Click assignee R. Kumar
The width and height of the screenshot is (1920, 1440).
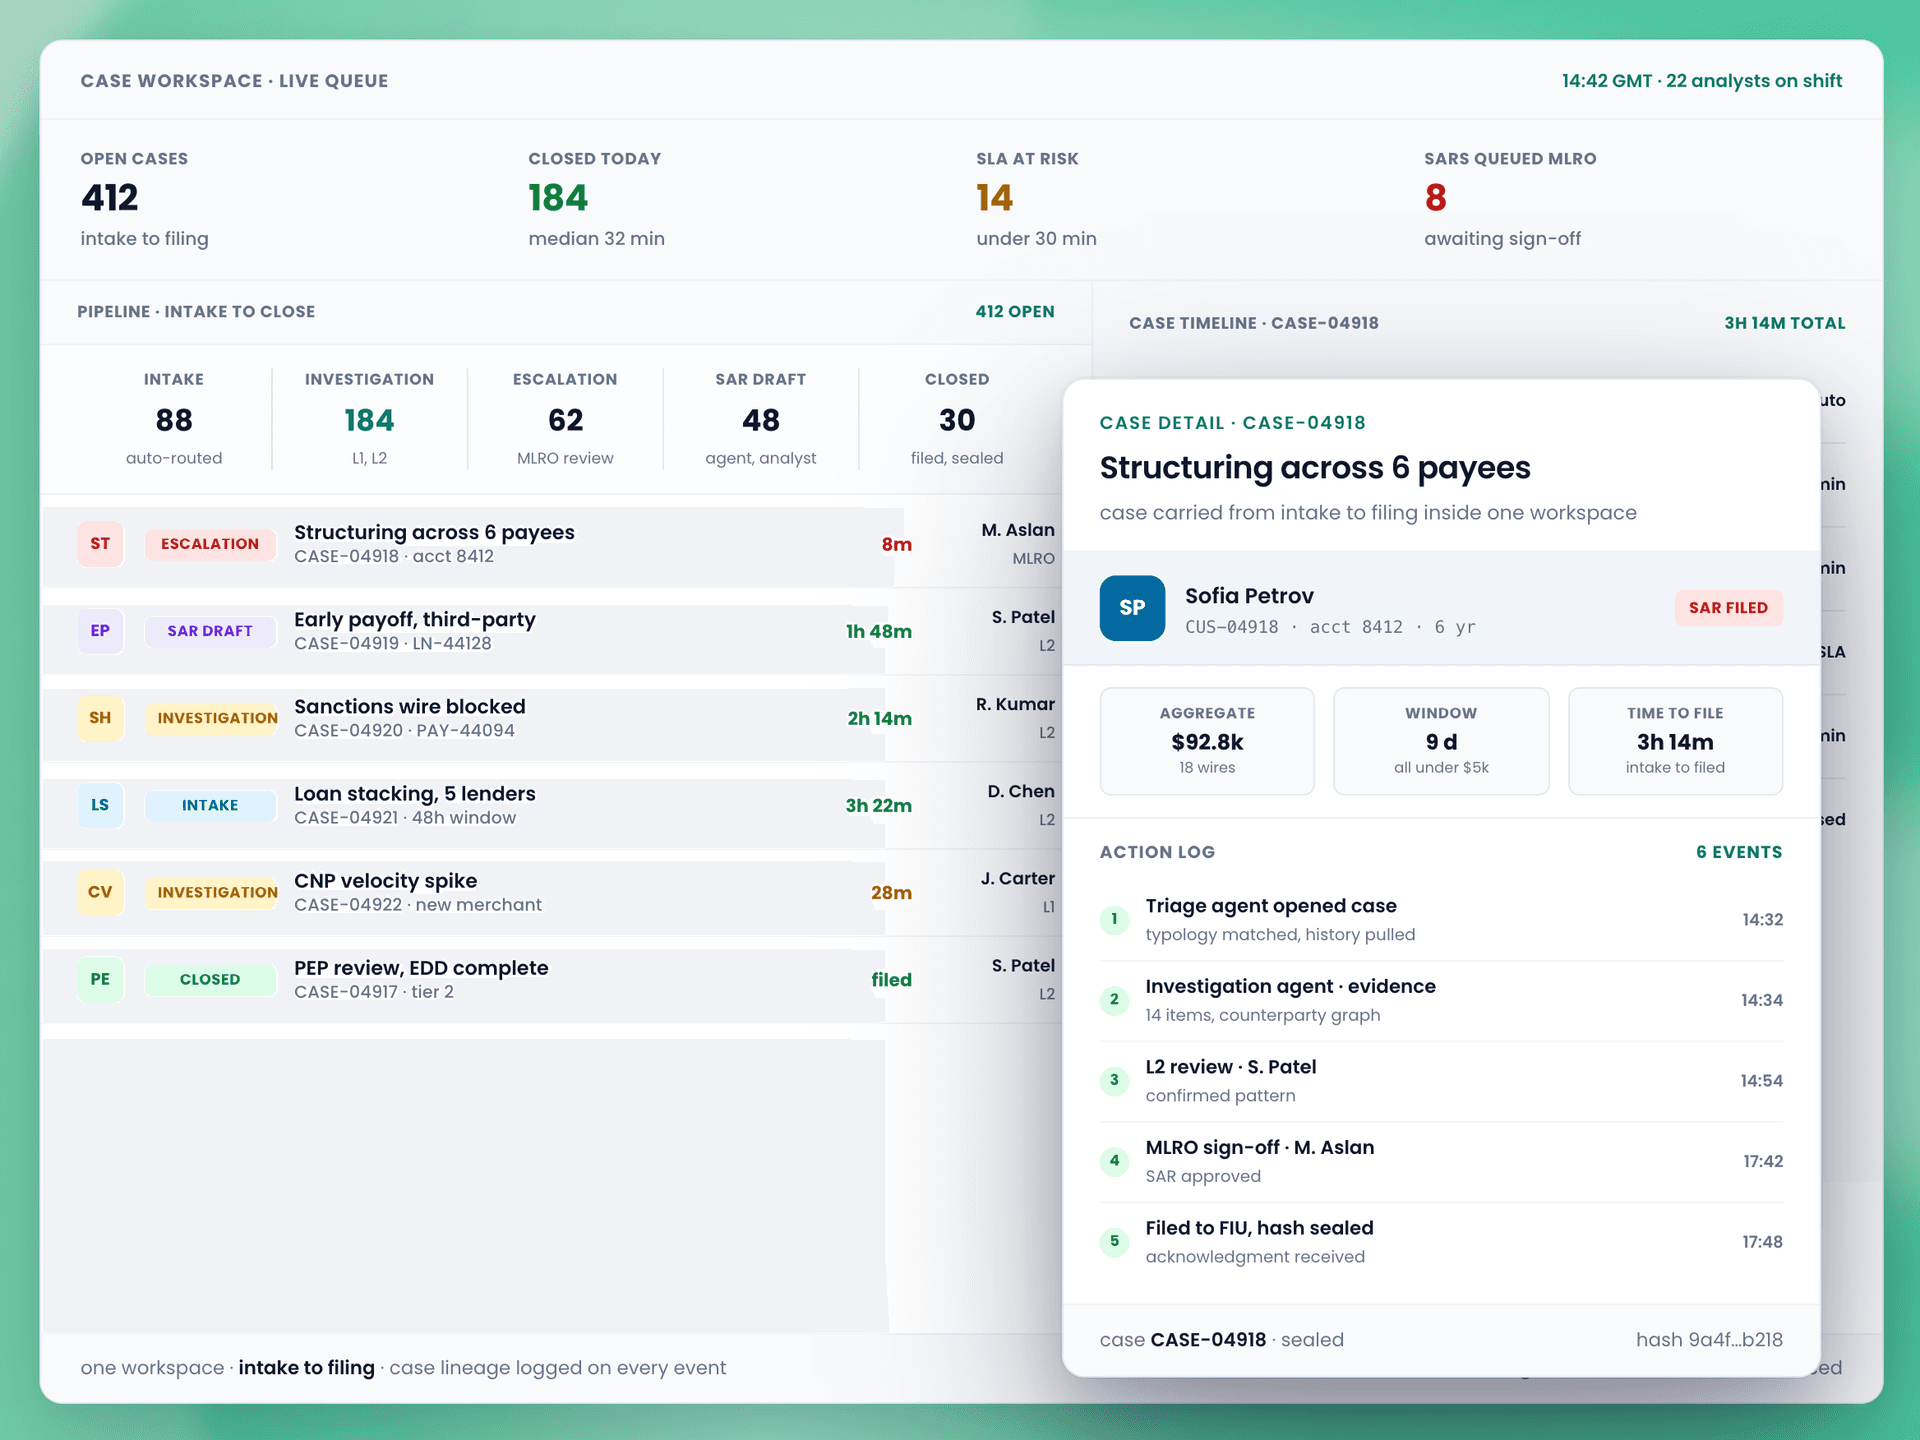click(x=1015, y=704)
